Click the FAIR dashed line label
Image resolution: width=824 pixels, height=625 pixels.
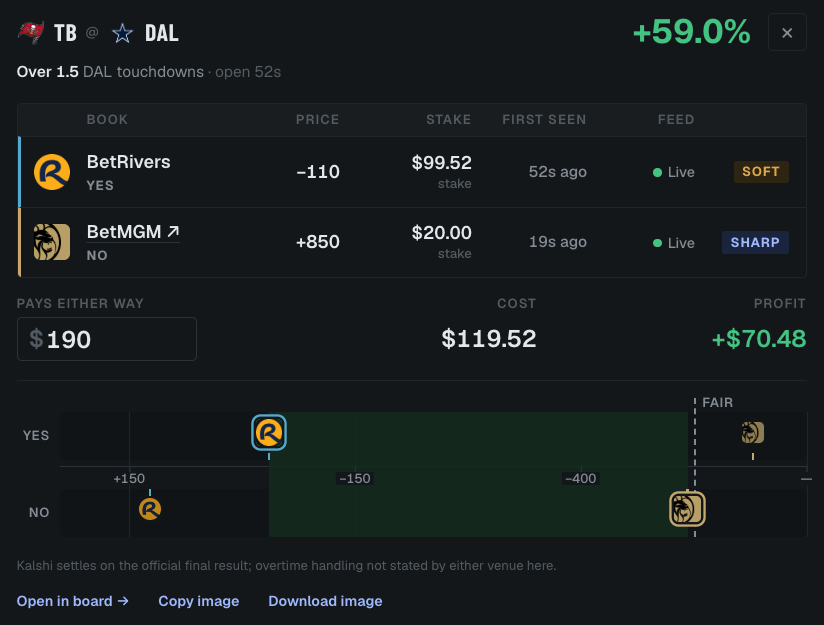click(x=717, y=403)
